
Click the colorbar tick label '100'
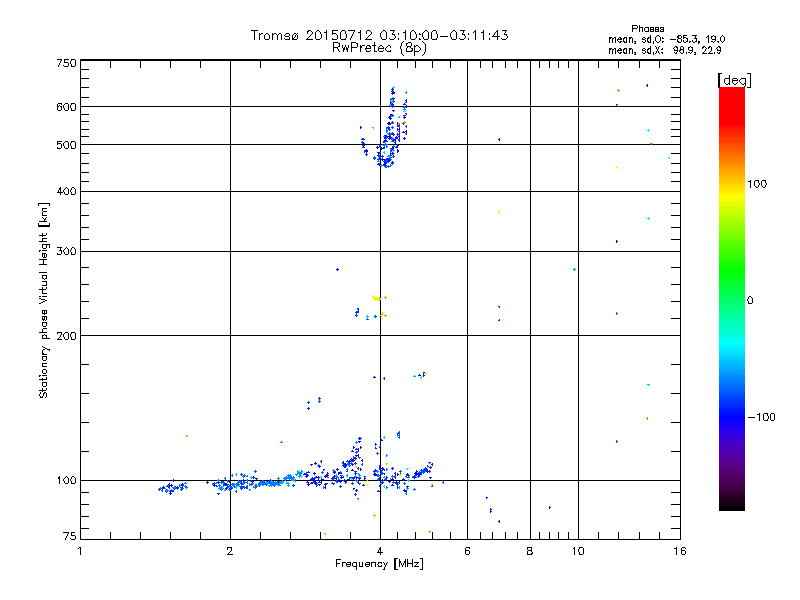coord(757,184)
